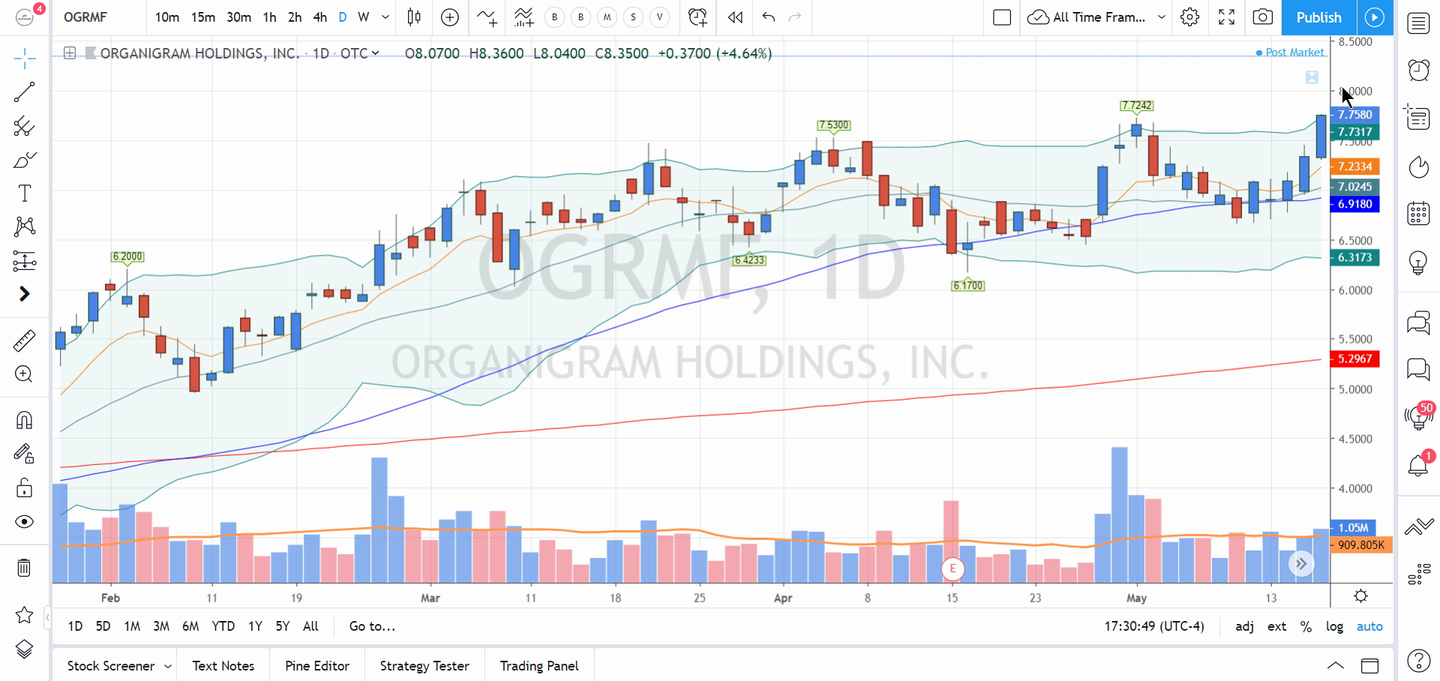Viewport: 1440px width, 681px height.
Task: Select the layout rectangle button
Action: point(1002,17)
